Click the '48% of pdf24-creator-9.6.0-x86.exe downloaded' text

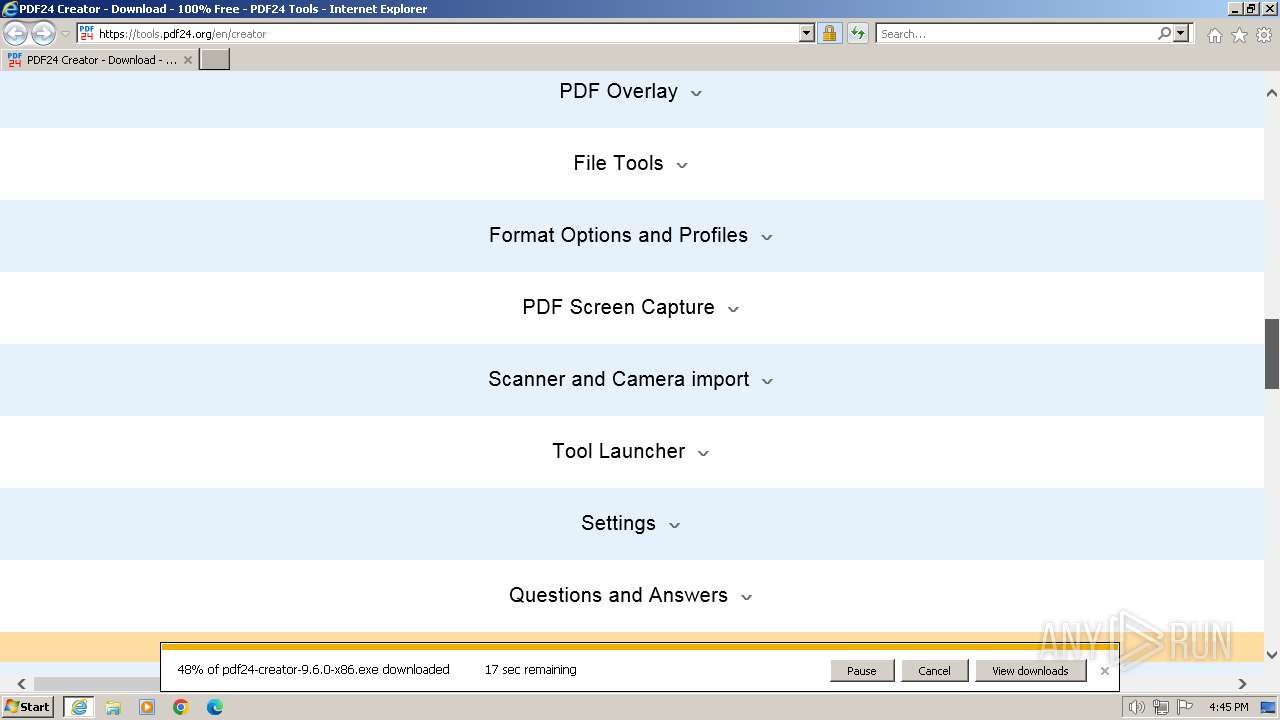[x=313, y=670]
